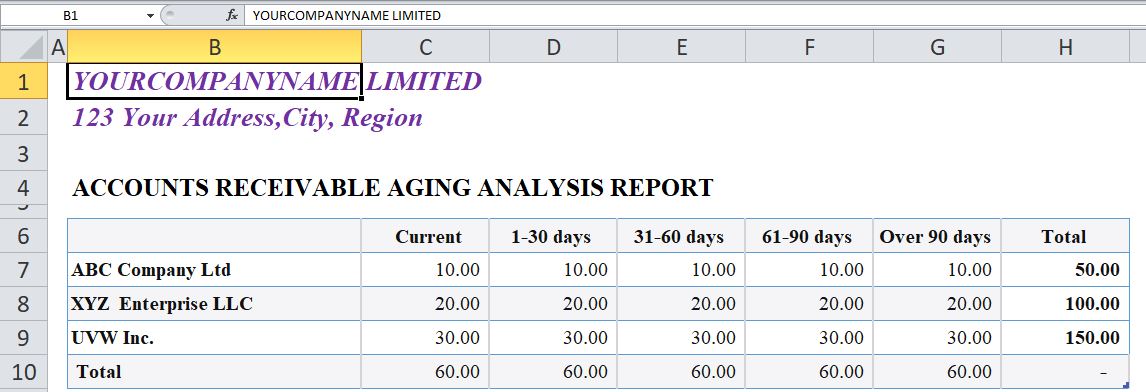This screenshot has height=392, width=1146.
Task: Click the formula bar with YOURCOMPANYNAME LIMITED
Action: pos(694,15)
